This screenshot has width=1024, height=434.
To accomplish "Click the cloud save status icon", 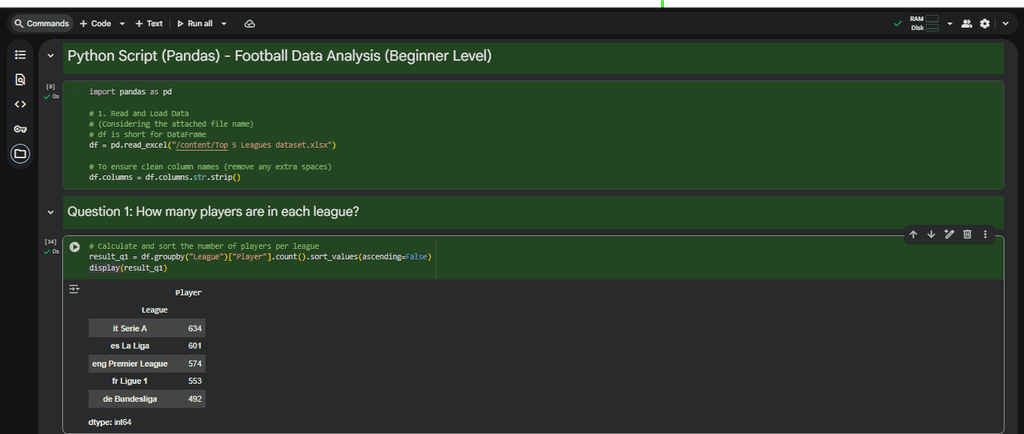I will (249, 23).
